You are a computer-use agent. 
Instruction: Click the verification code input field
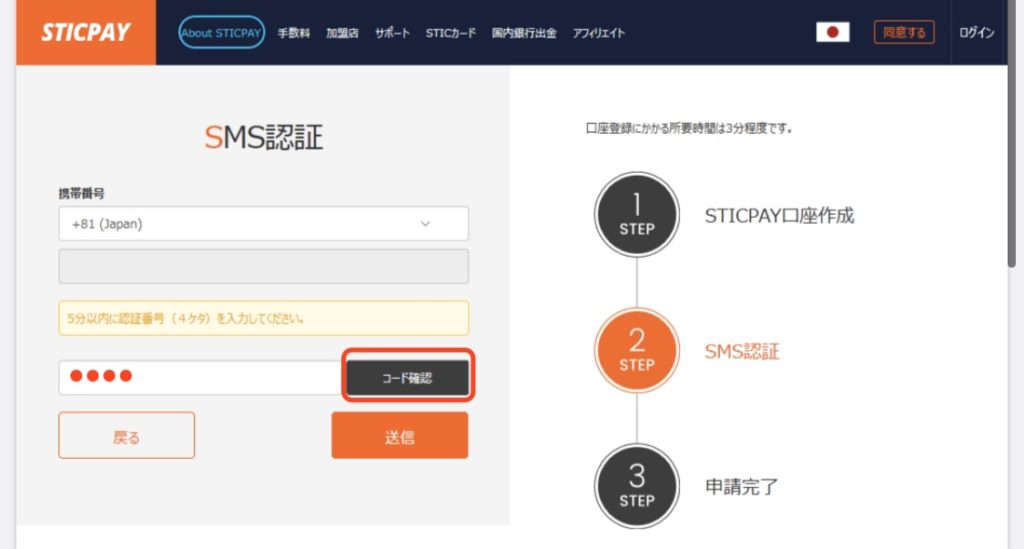click(201, 377)
